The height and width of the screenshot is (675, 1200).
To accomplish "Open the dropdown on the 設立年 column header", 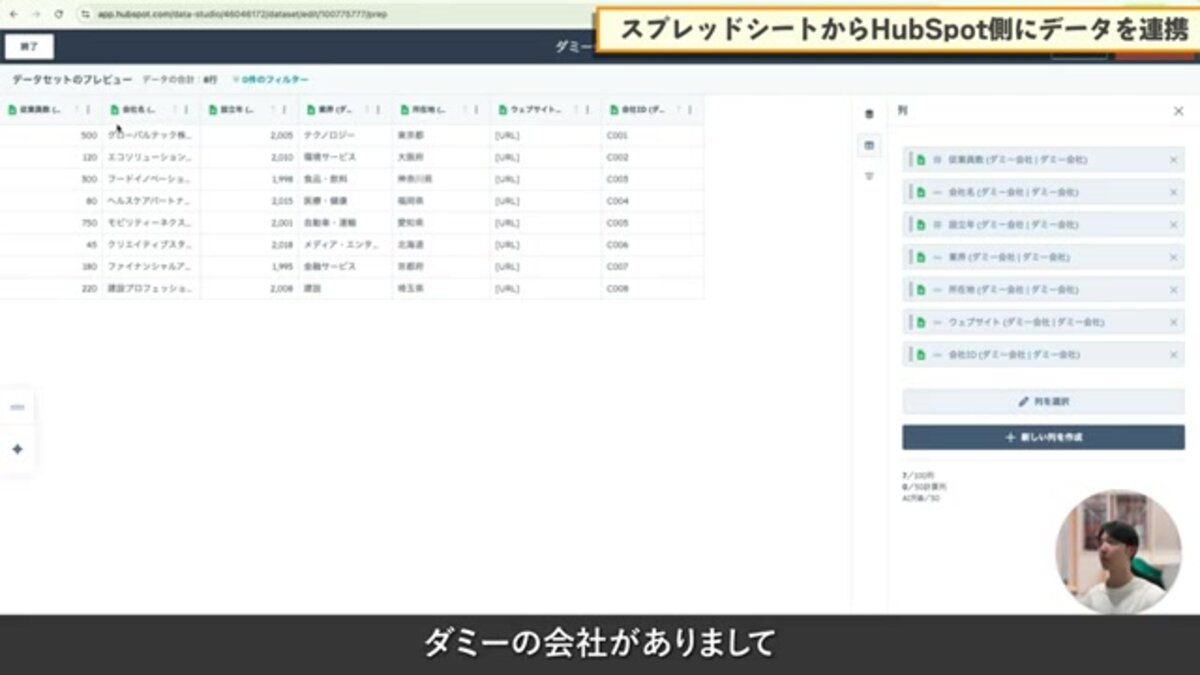I will coord(282,110).
